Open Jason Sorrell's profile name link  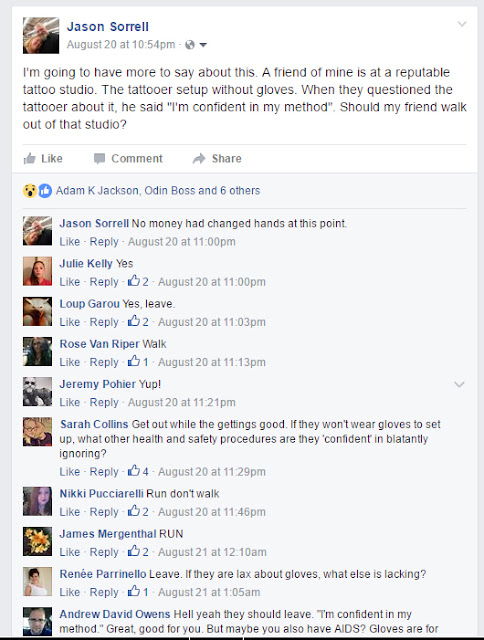[x=108, y=27]
